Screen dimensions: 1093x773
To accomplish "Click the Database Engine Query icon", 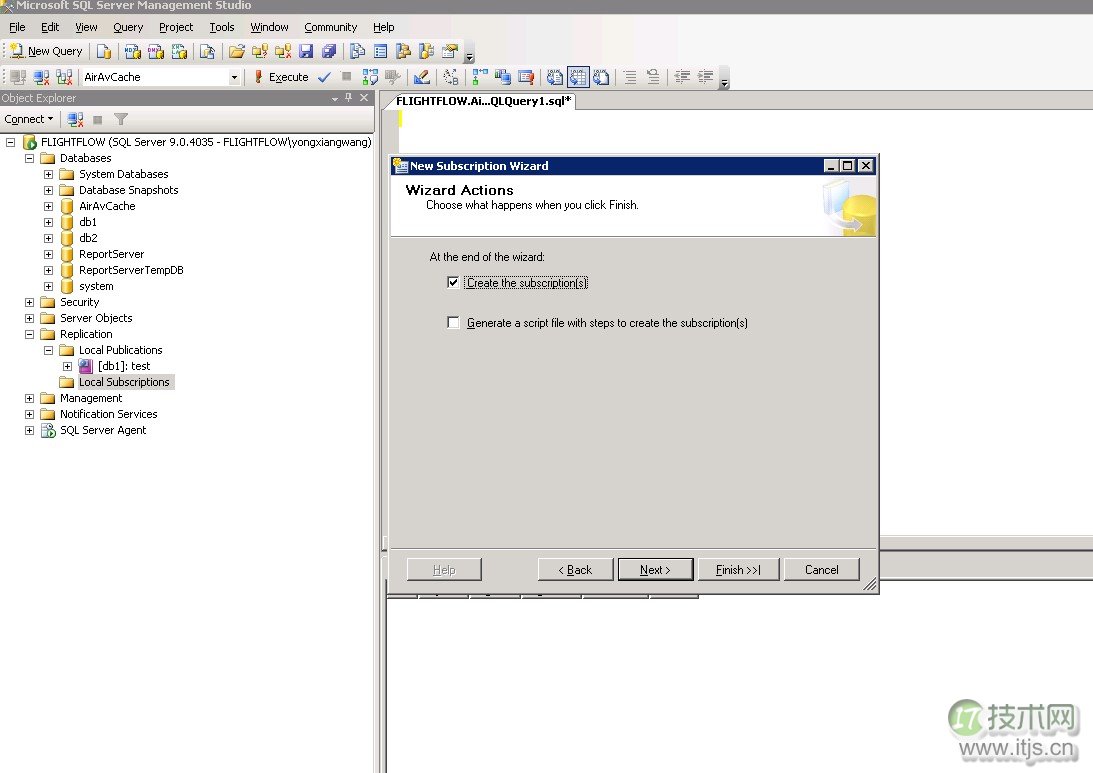I will tap(104, 51).
